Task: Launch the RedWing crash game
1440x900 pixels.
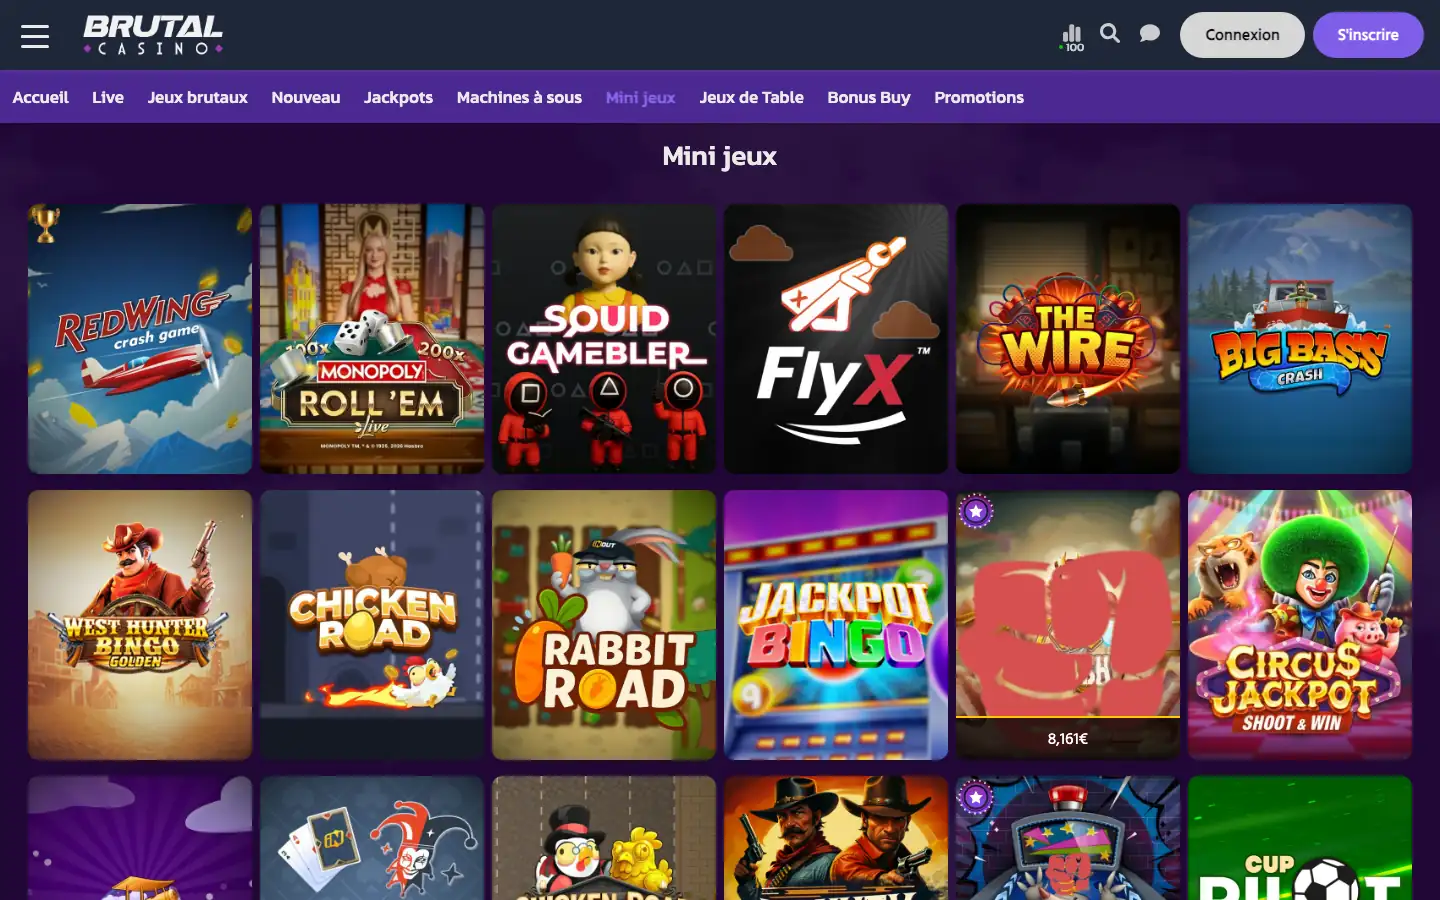Action: [x=140, y=339]
